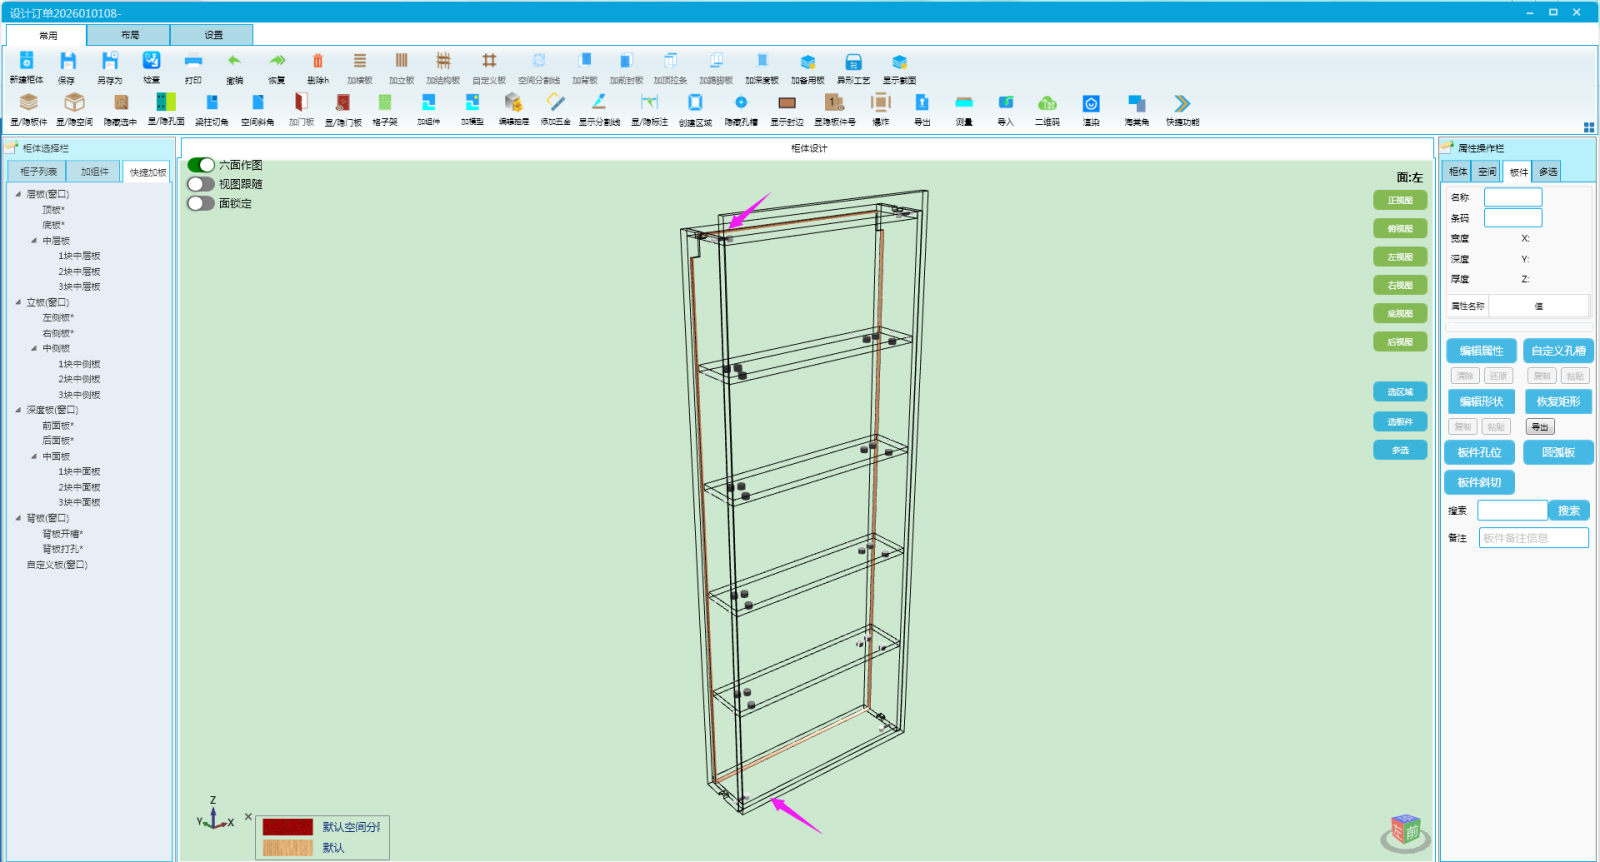Open the 柜子列表 panel tab
This screenshot has height=862, width=1600.
coord(38,172)
